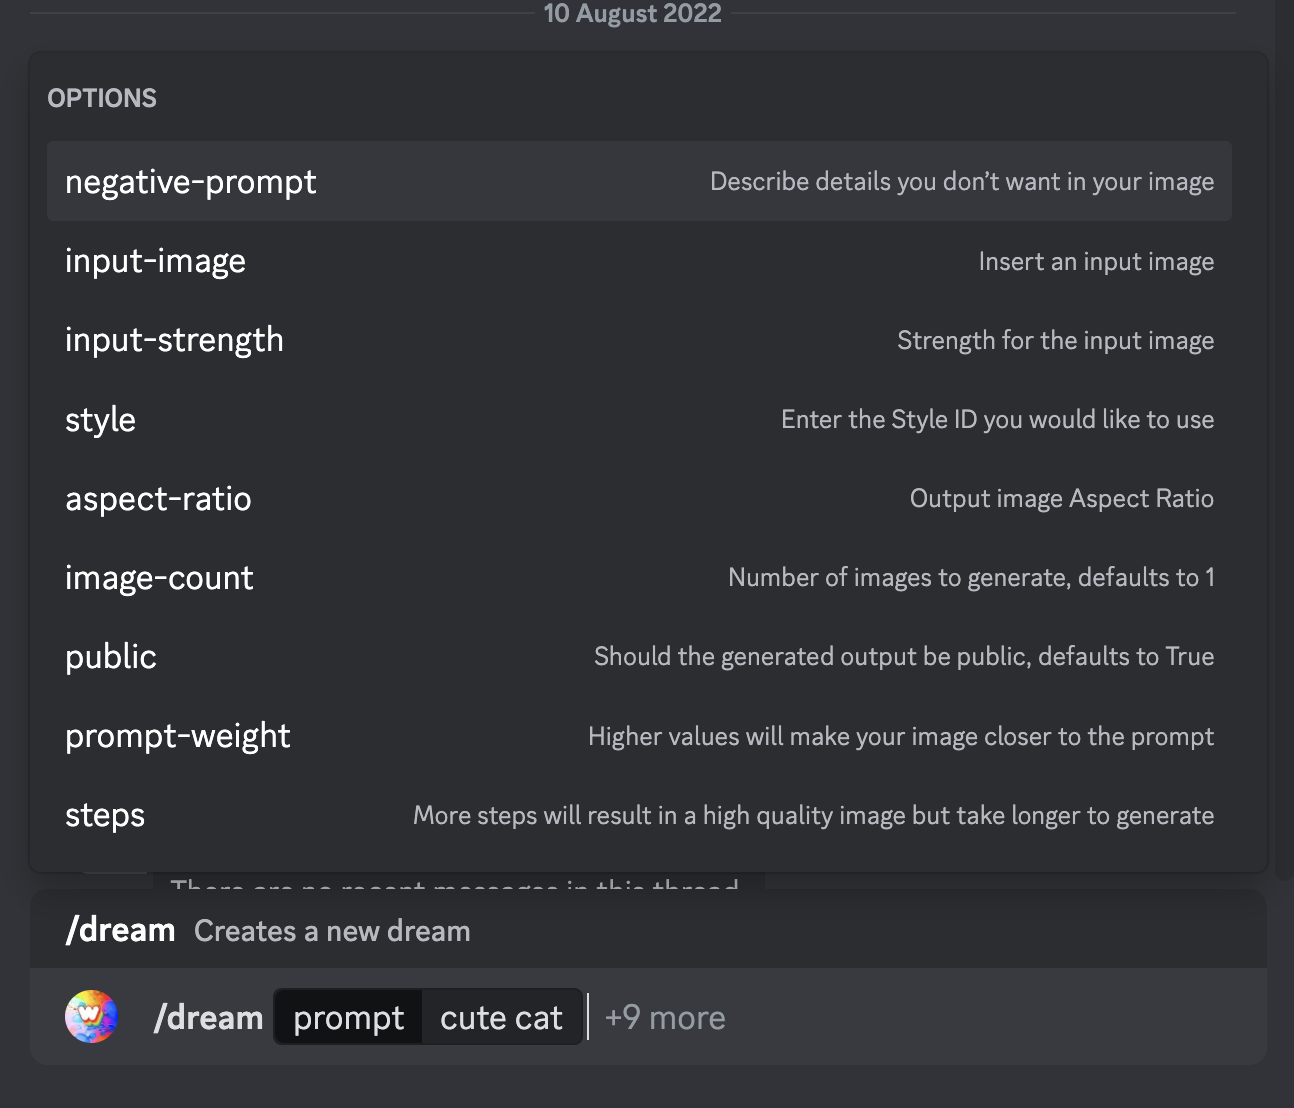
Task: Select the input-strength option
Action: 174,340
